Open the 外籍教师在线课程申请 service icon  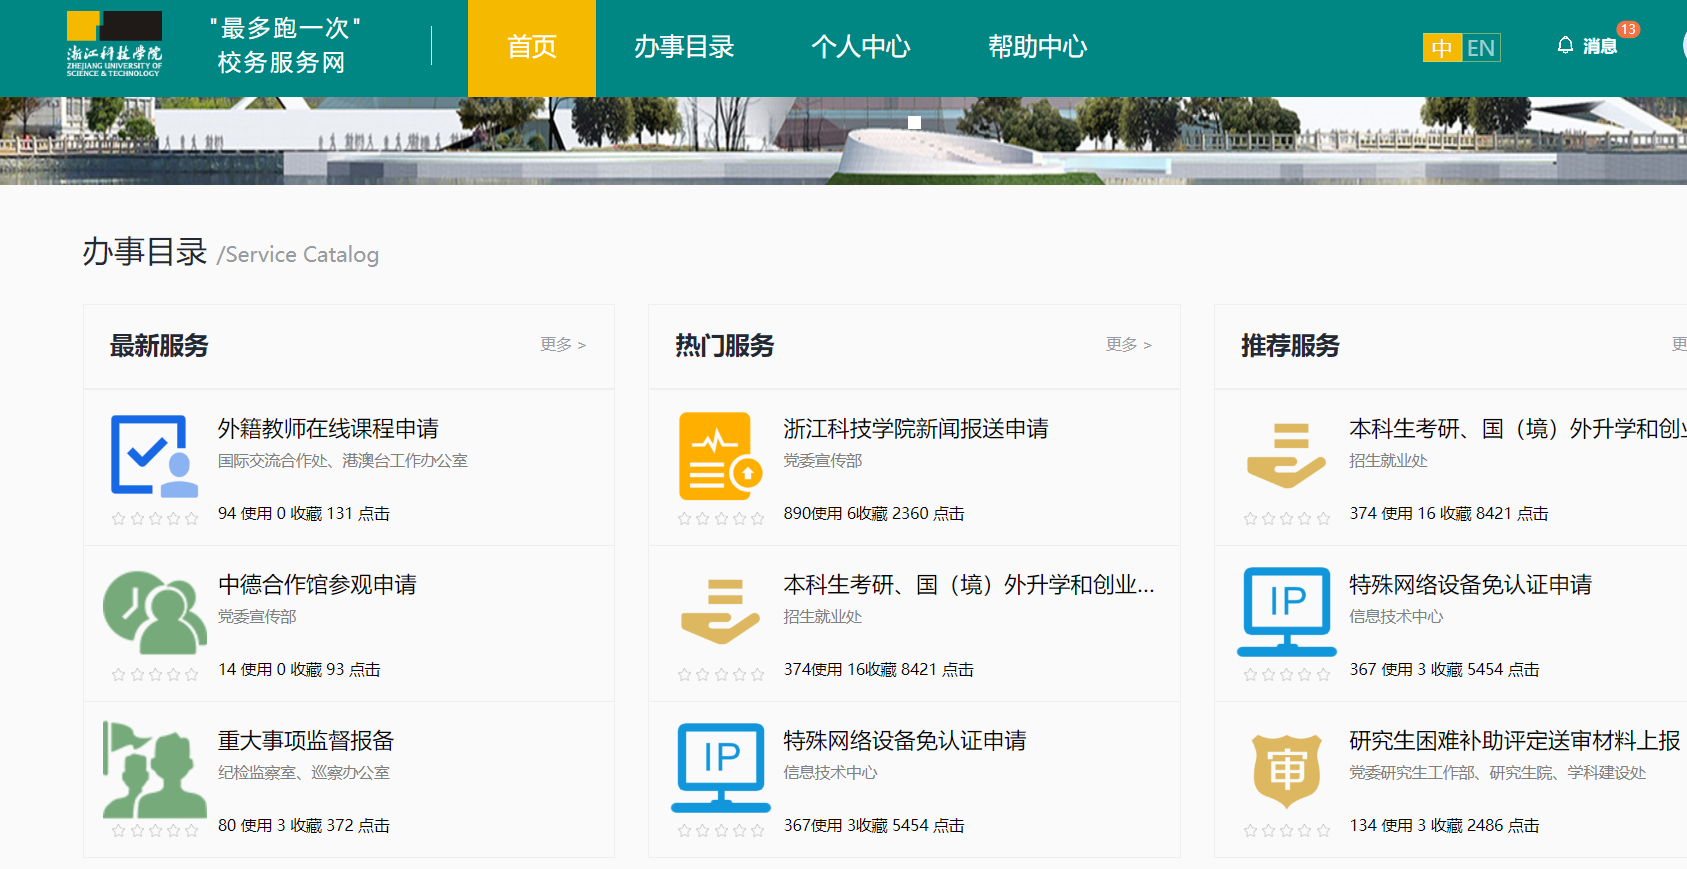[x=154, y=455]
